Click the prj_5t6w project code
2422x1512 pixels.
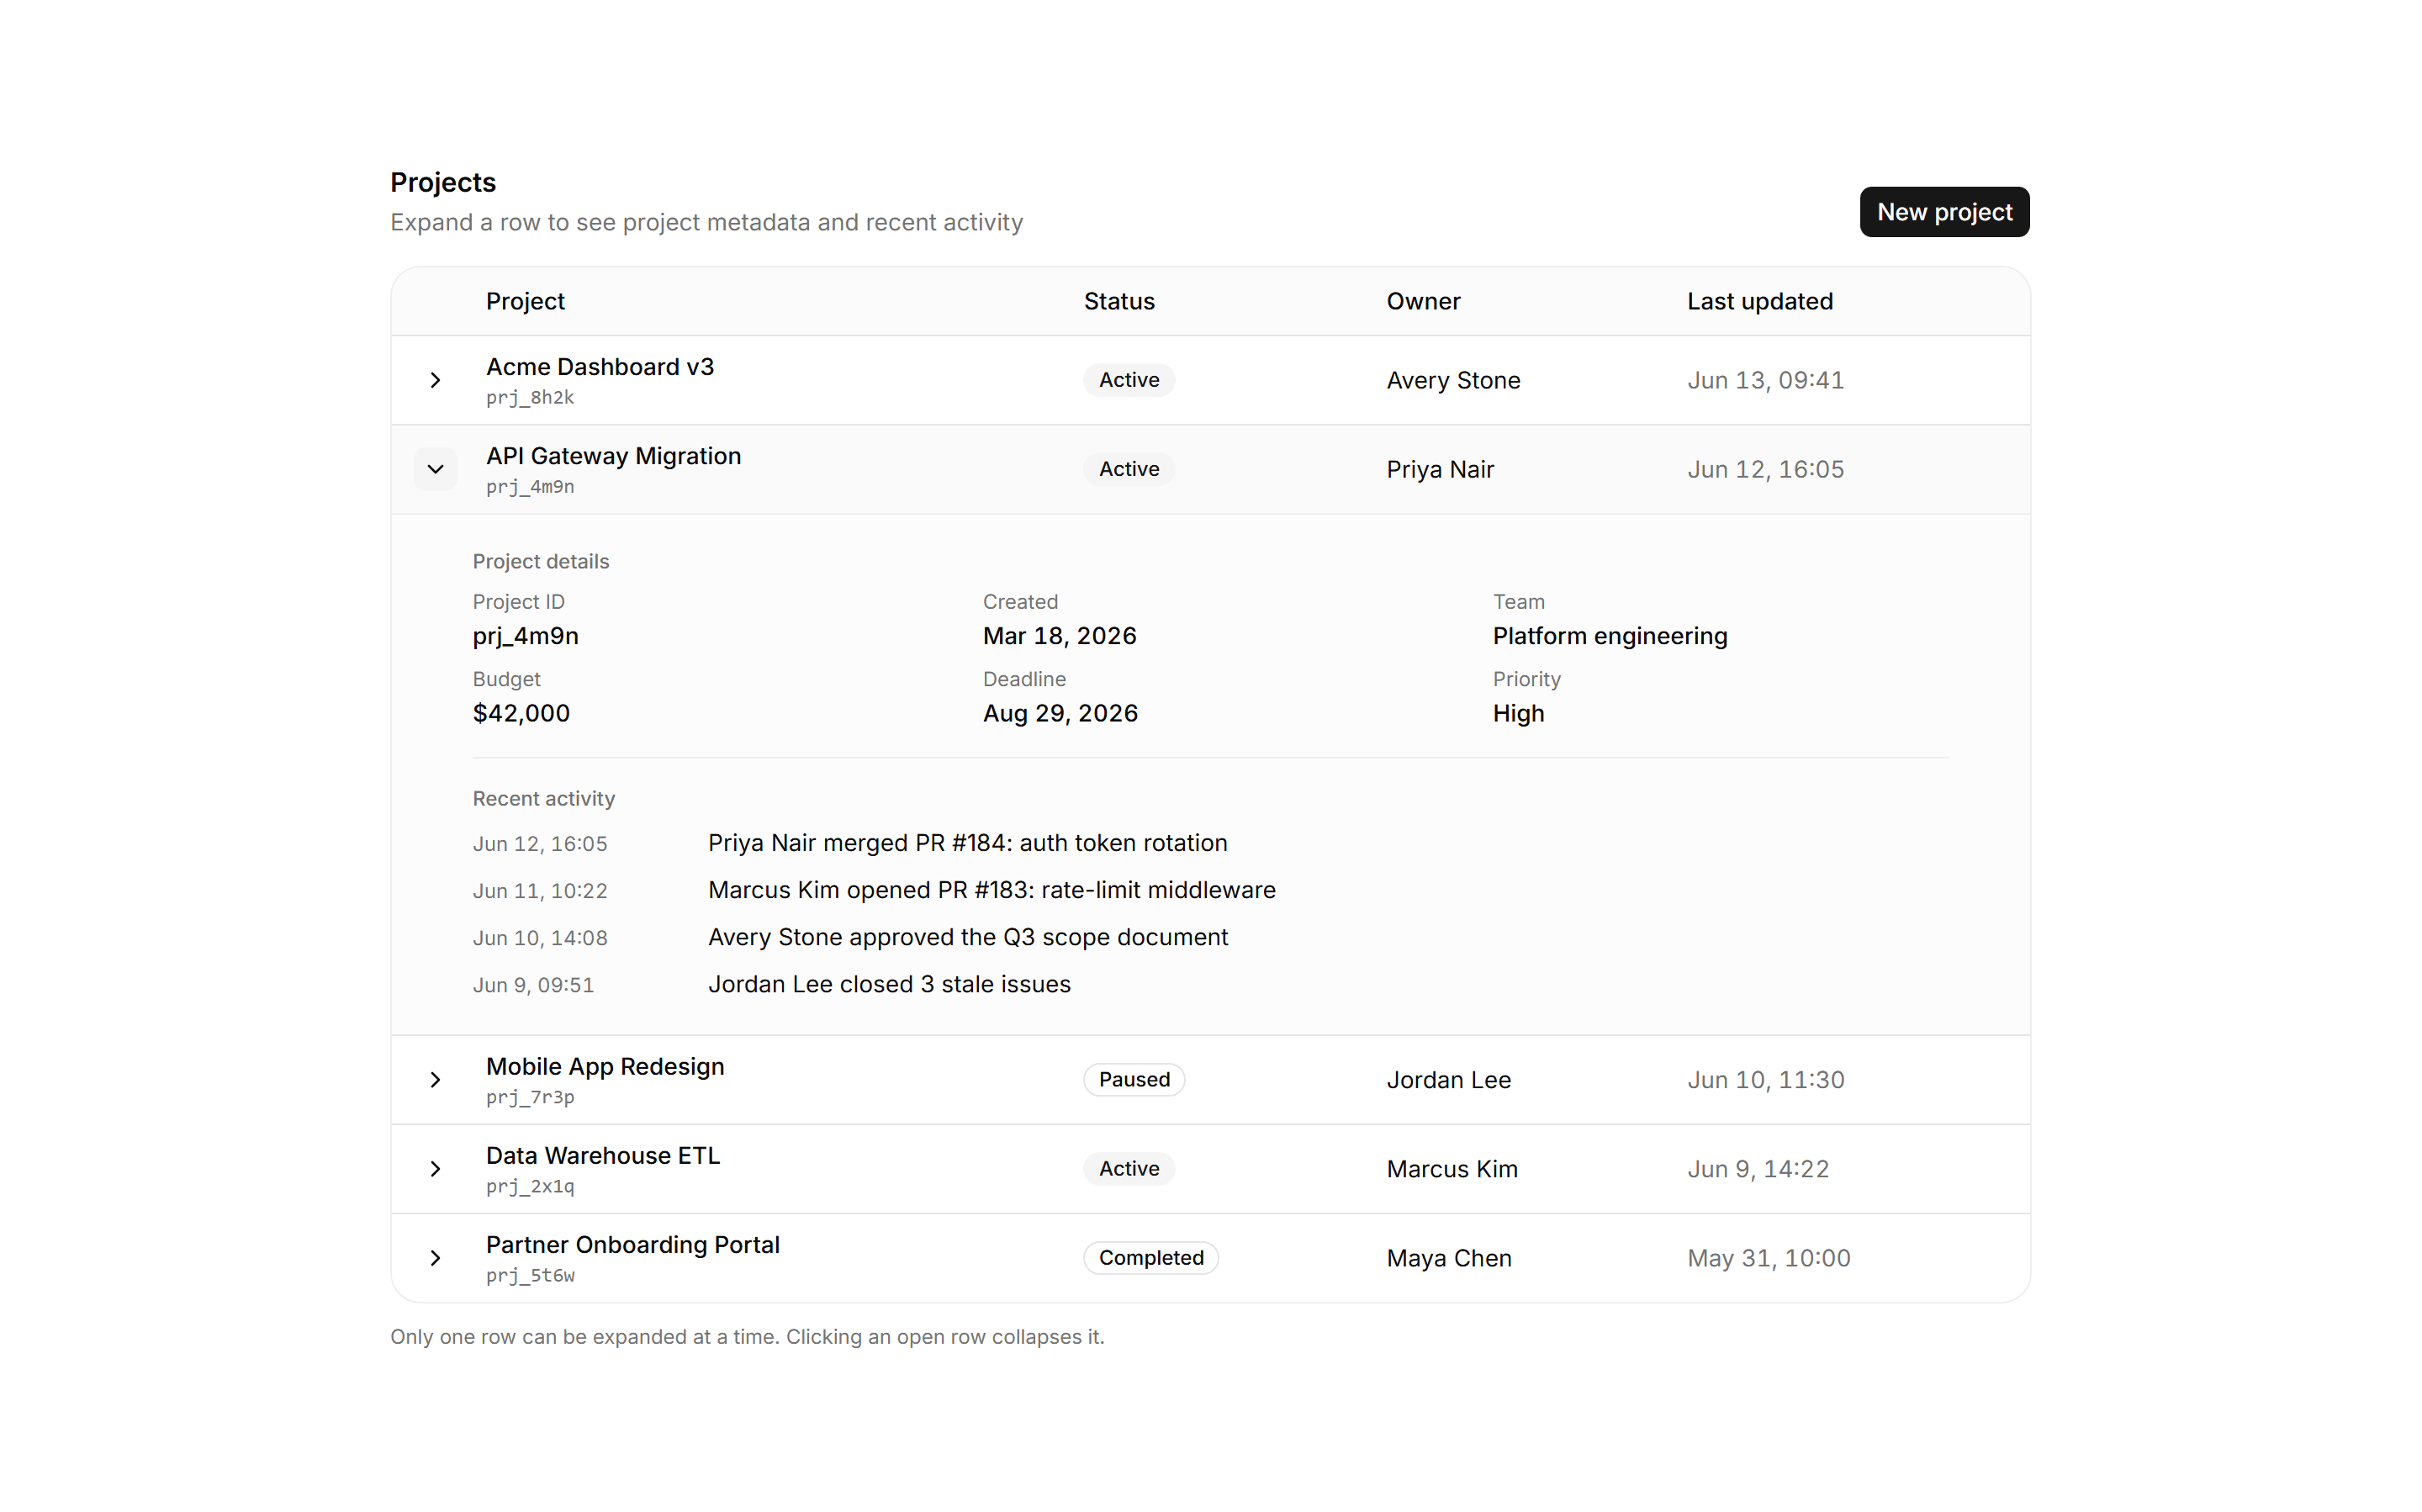[530, 1276]
